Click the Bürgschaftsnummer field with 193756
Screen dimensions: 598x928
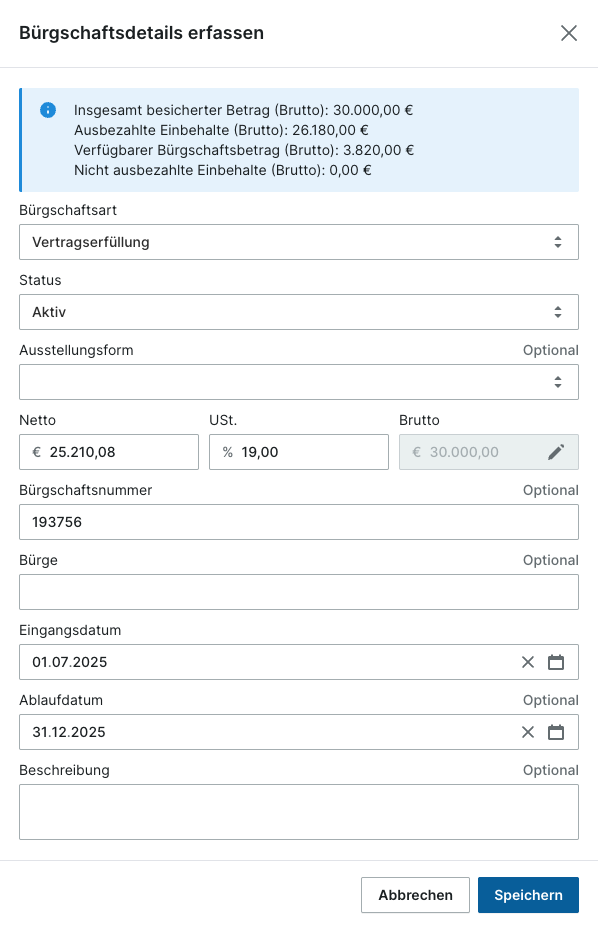(299, 522)
